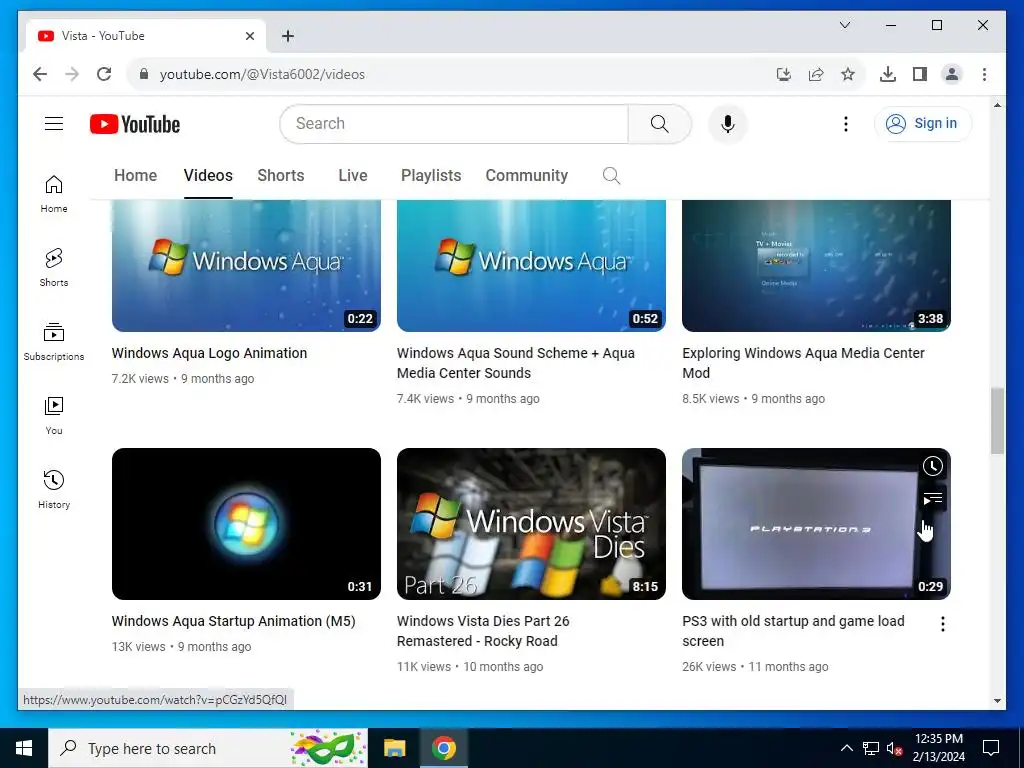Open Windows Vista Dies Part 26 thumbnail
Viewport: 1024px width, 768px height.
(x=531, y=524)
